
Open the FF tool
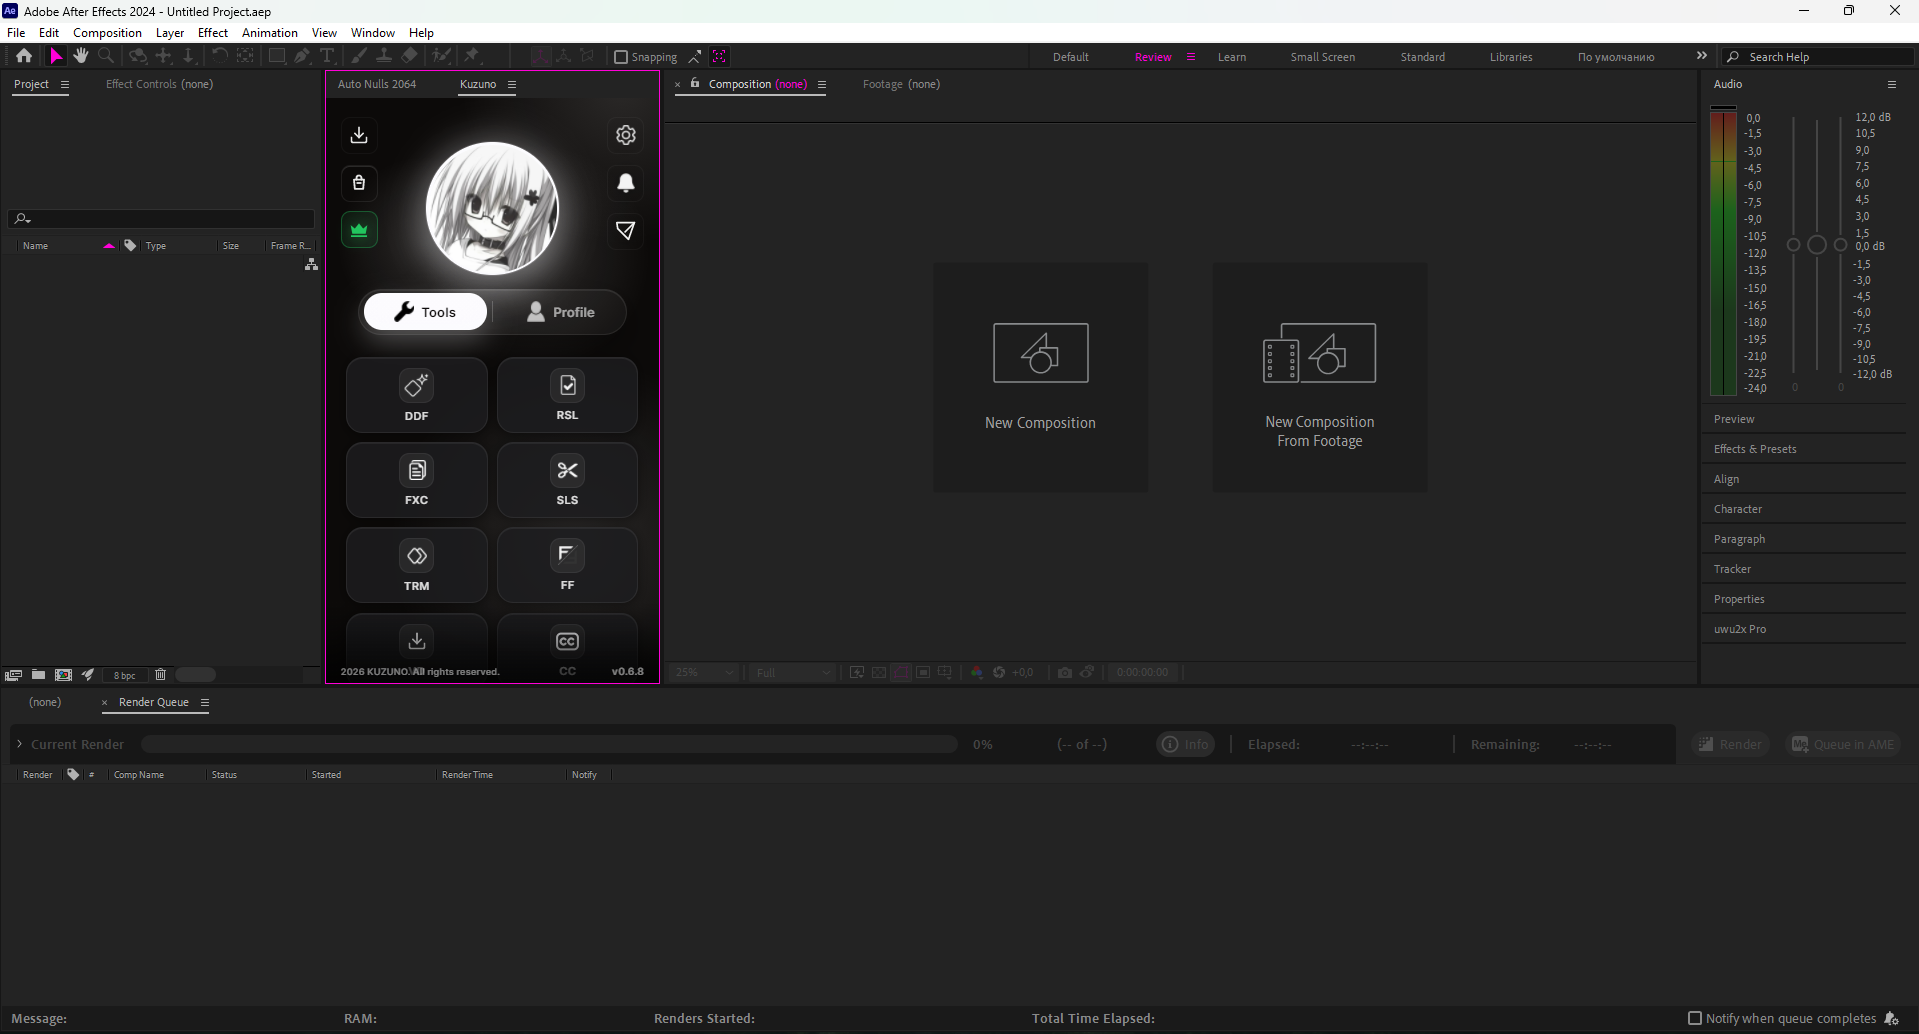pyautogui.click(x=567, y=566)
